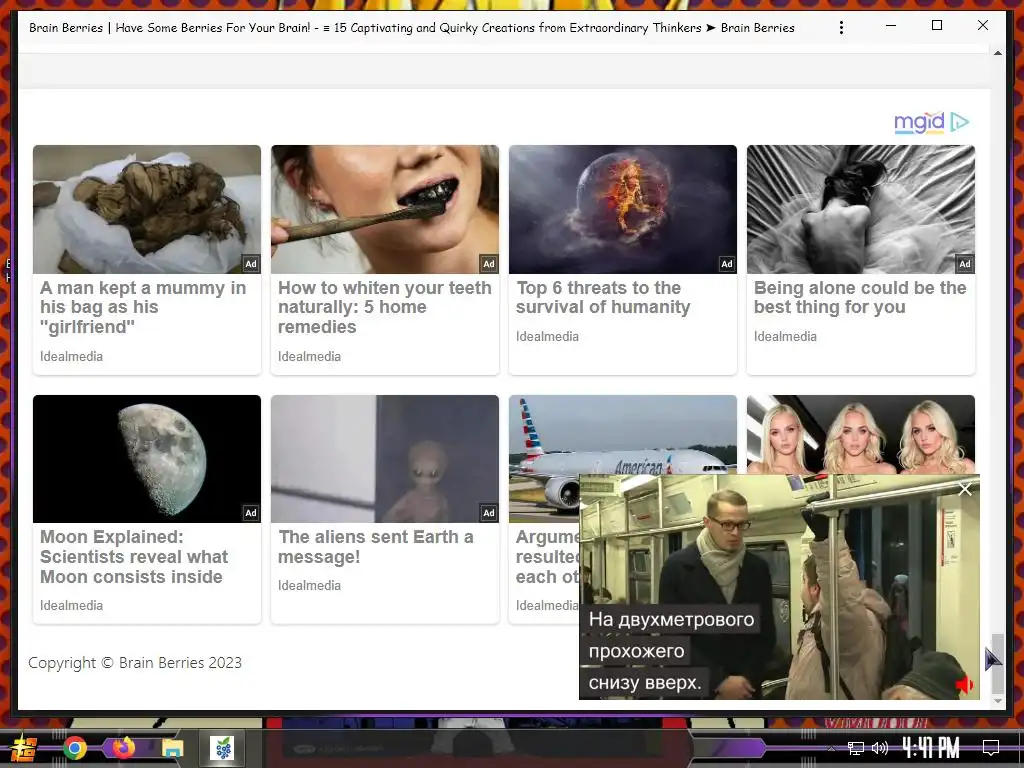Image resolution: width=1024 pixels, height=768 pixels.
Task: Switch to the Brain Berries taskbar app
Action: click(x=223, y=748)
